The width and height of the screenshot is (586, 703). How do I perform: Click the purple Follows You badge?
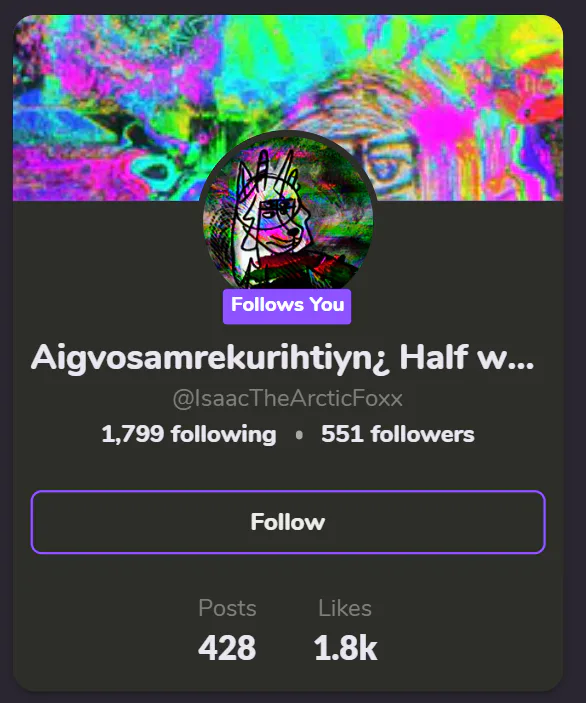(287, 306)
